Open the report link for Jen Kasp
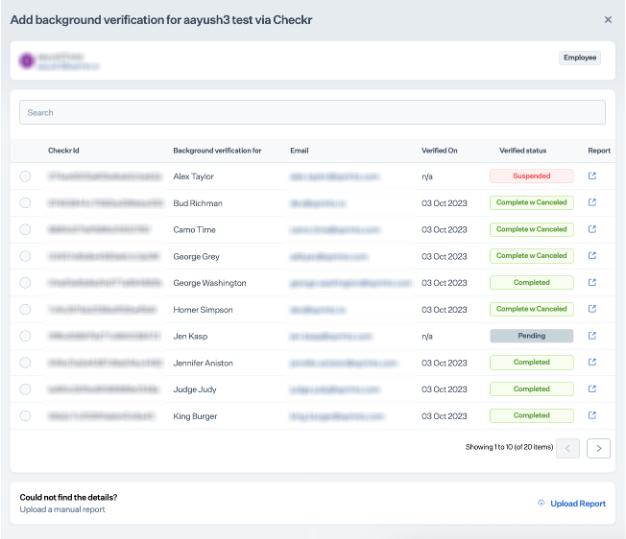626x539 pixels. tap(592, 336)
